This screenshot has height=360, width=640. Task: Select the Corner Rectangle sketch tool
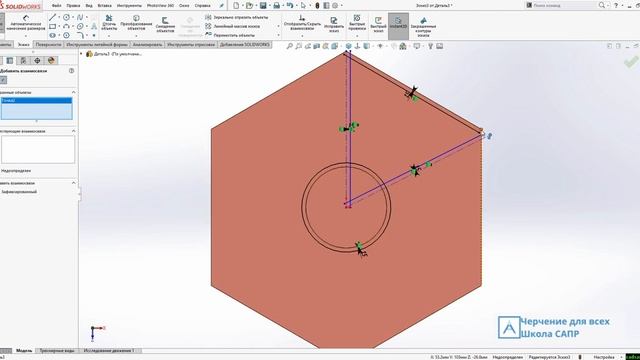(52, 27)
